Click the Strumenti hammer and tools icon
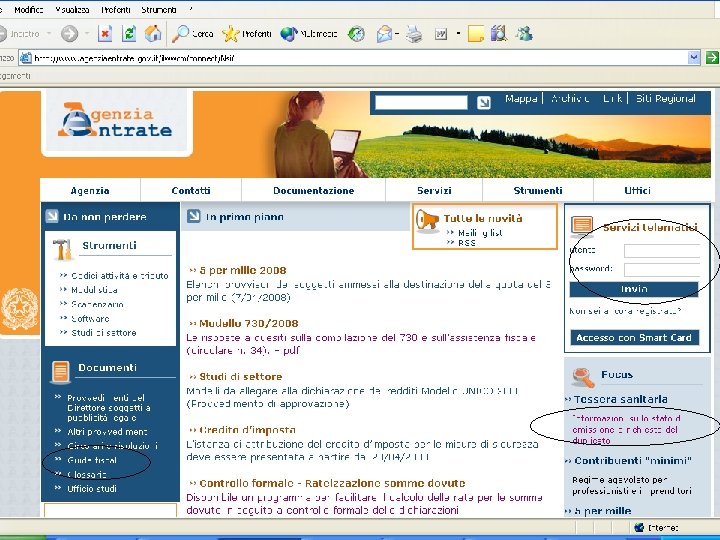 [x=62, y=249]
